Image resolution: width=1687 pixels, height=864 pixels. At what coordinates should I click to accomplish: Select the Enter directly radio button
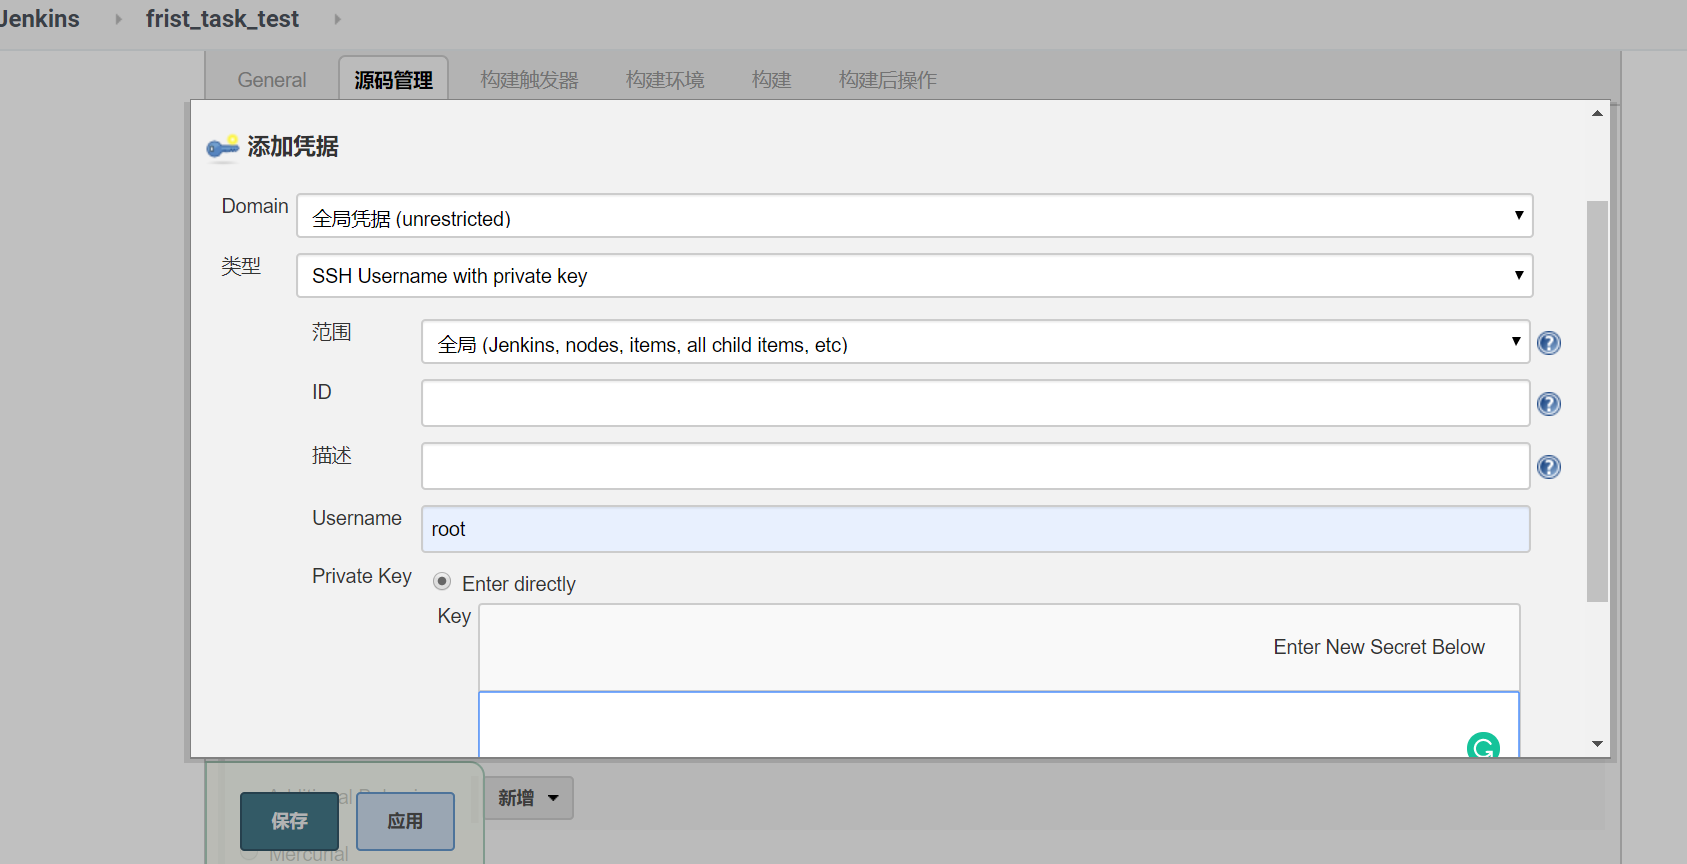(442, 582)
